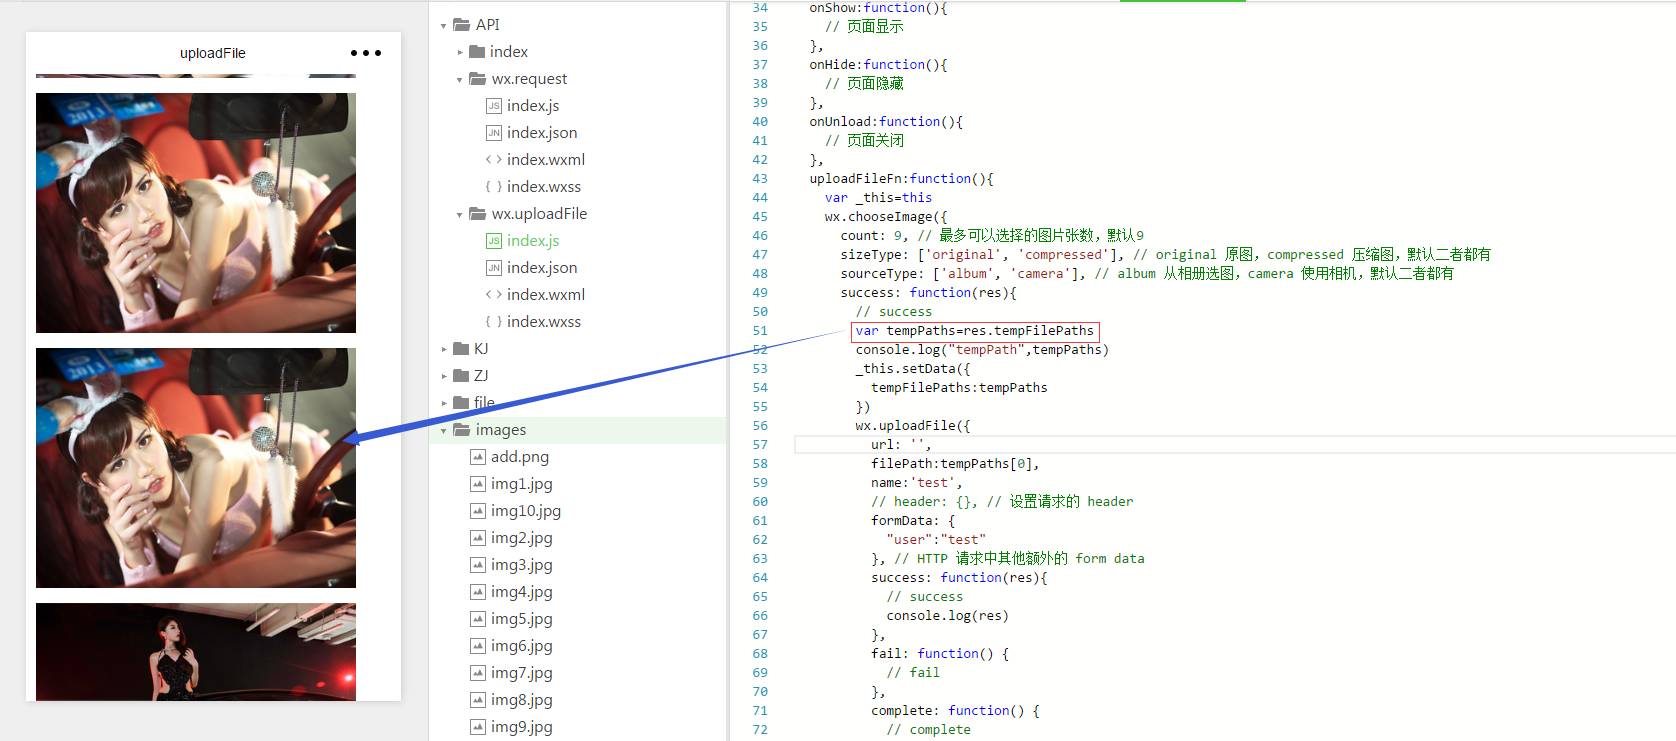1676x741 pixels.
Task: Open index.json under wx.request
Action: coord(542,132)
